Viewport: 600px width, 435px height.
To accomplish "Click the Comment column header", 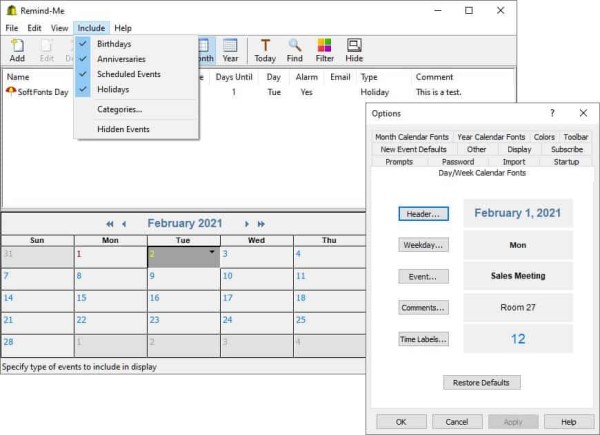I will point(434,77).
